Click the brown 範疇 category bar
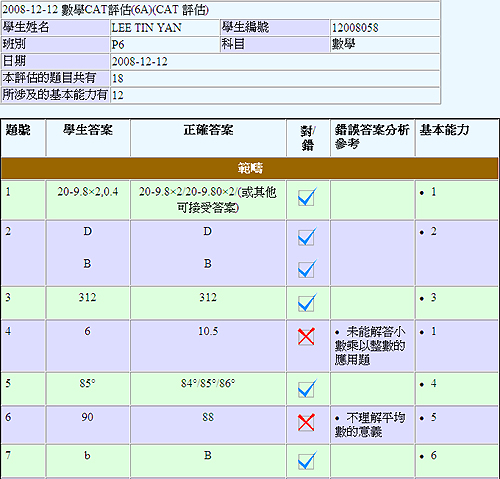This screenshot has height=479, width=500. click(250, 168)
